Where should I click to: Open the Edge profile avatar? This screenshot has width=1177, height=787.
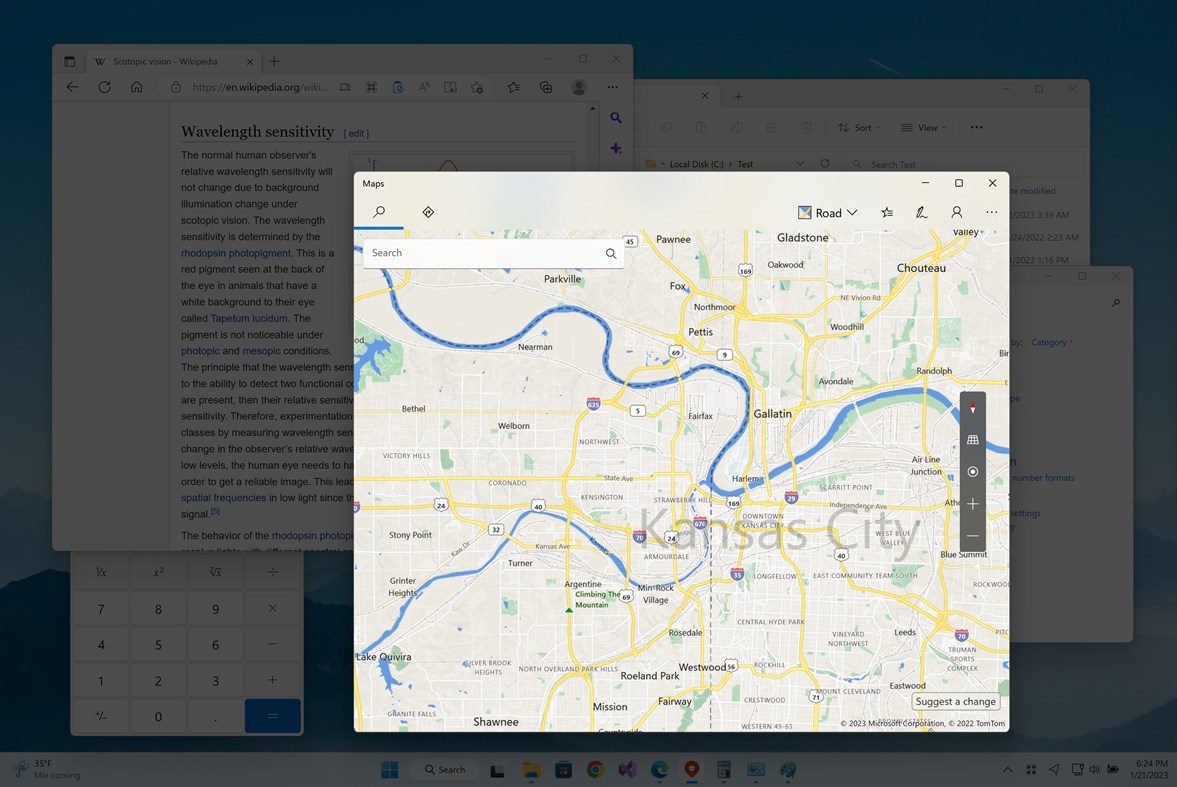point(579,87)
